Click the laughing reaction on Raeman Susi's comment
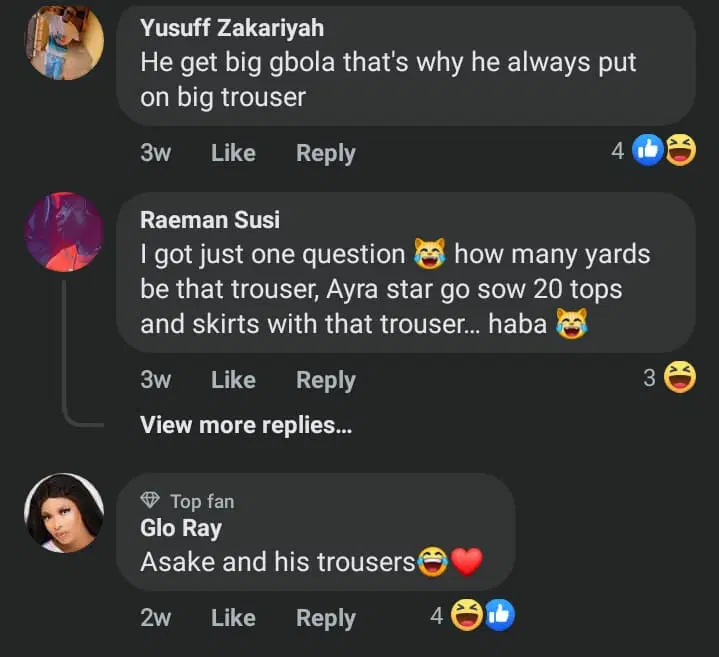 [x=680, y=378]
